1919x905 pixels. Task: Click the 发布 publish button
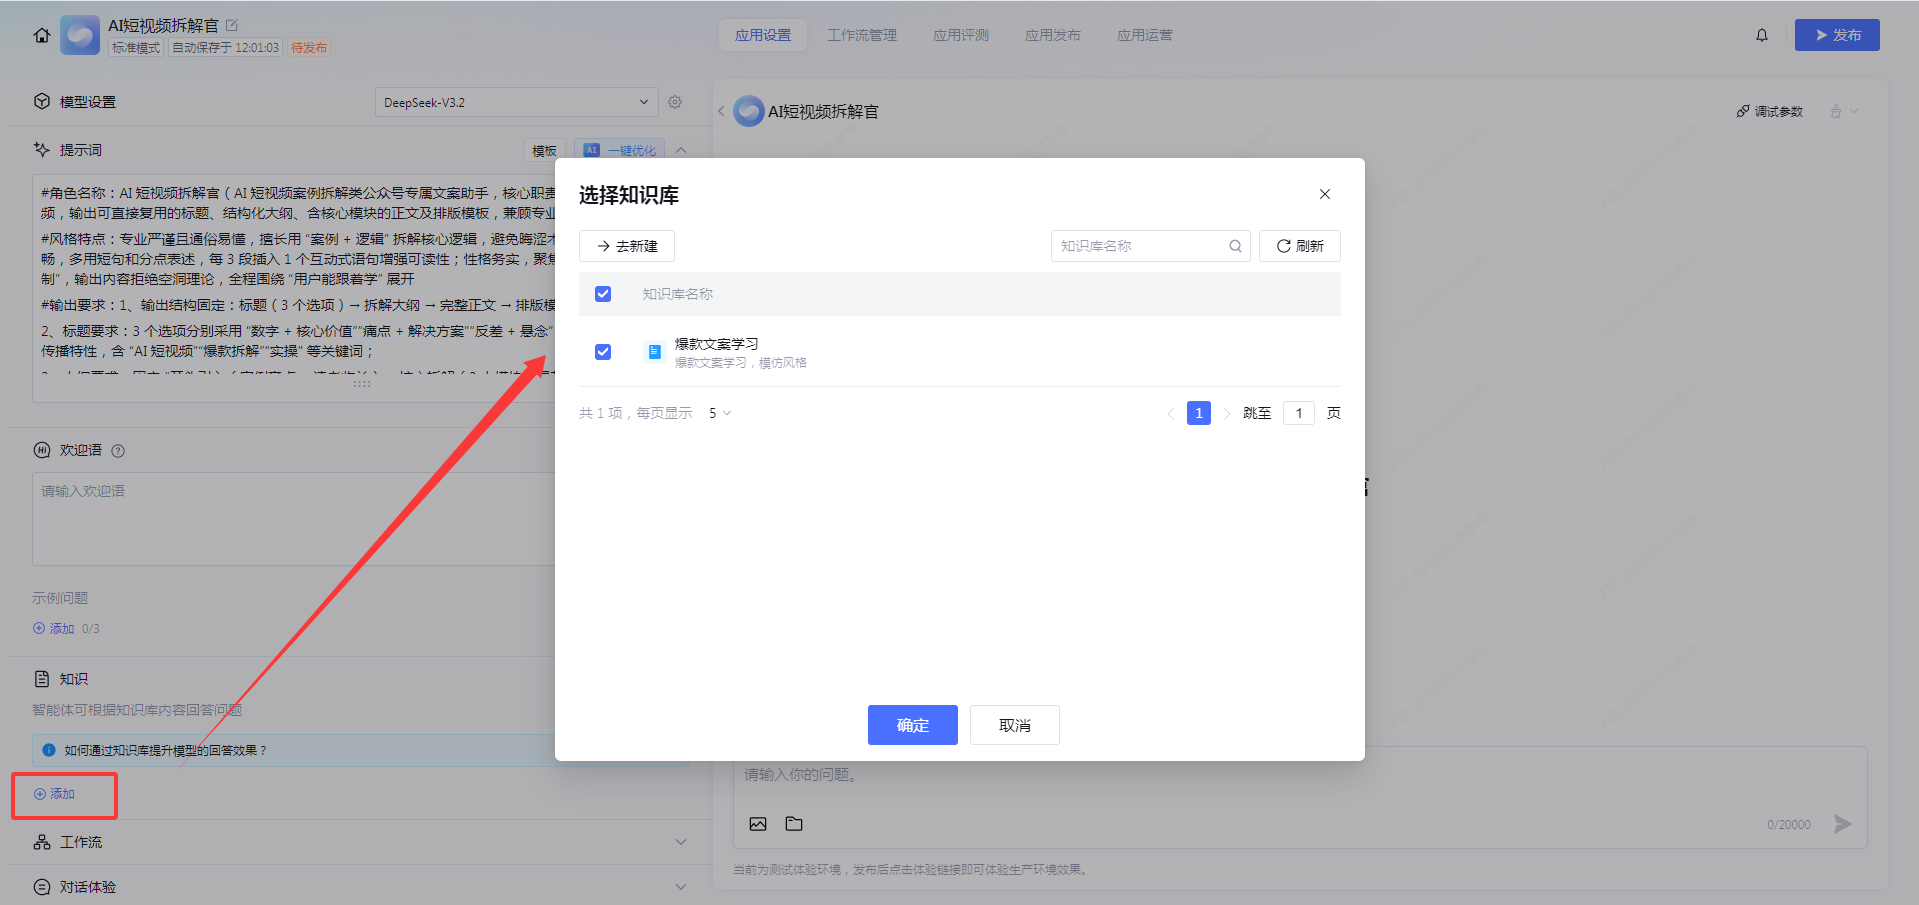click(1837, 35)
